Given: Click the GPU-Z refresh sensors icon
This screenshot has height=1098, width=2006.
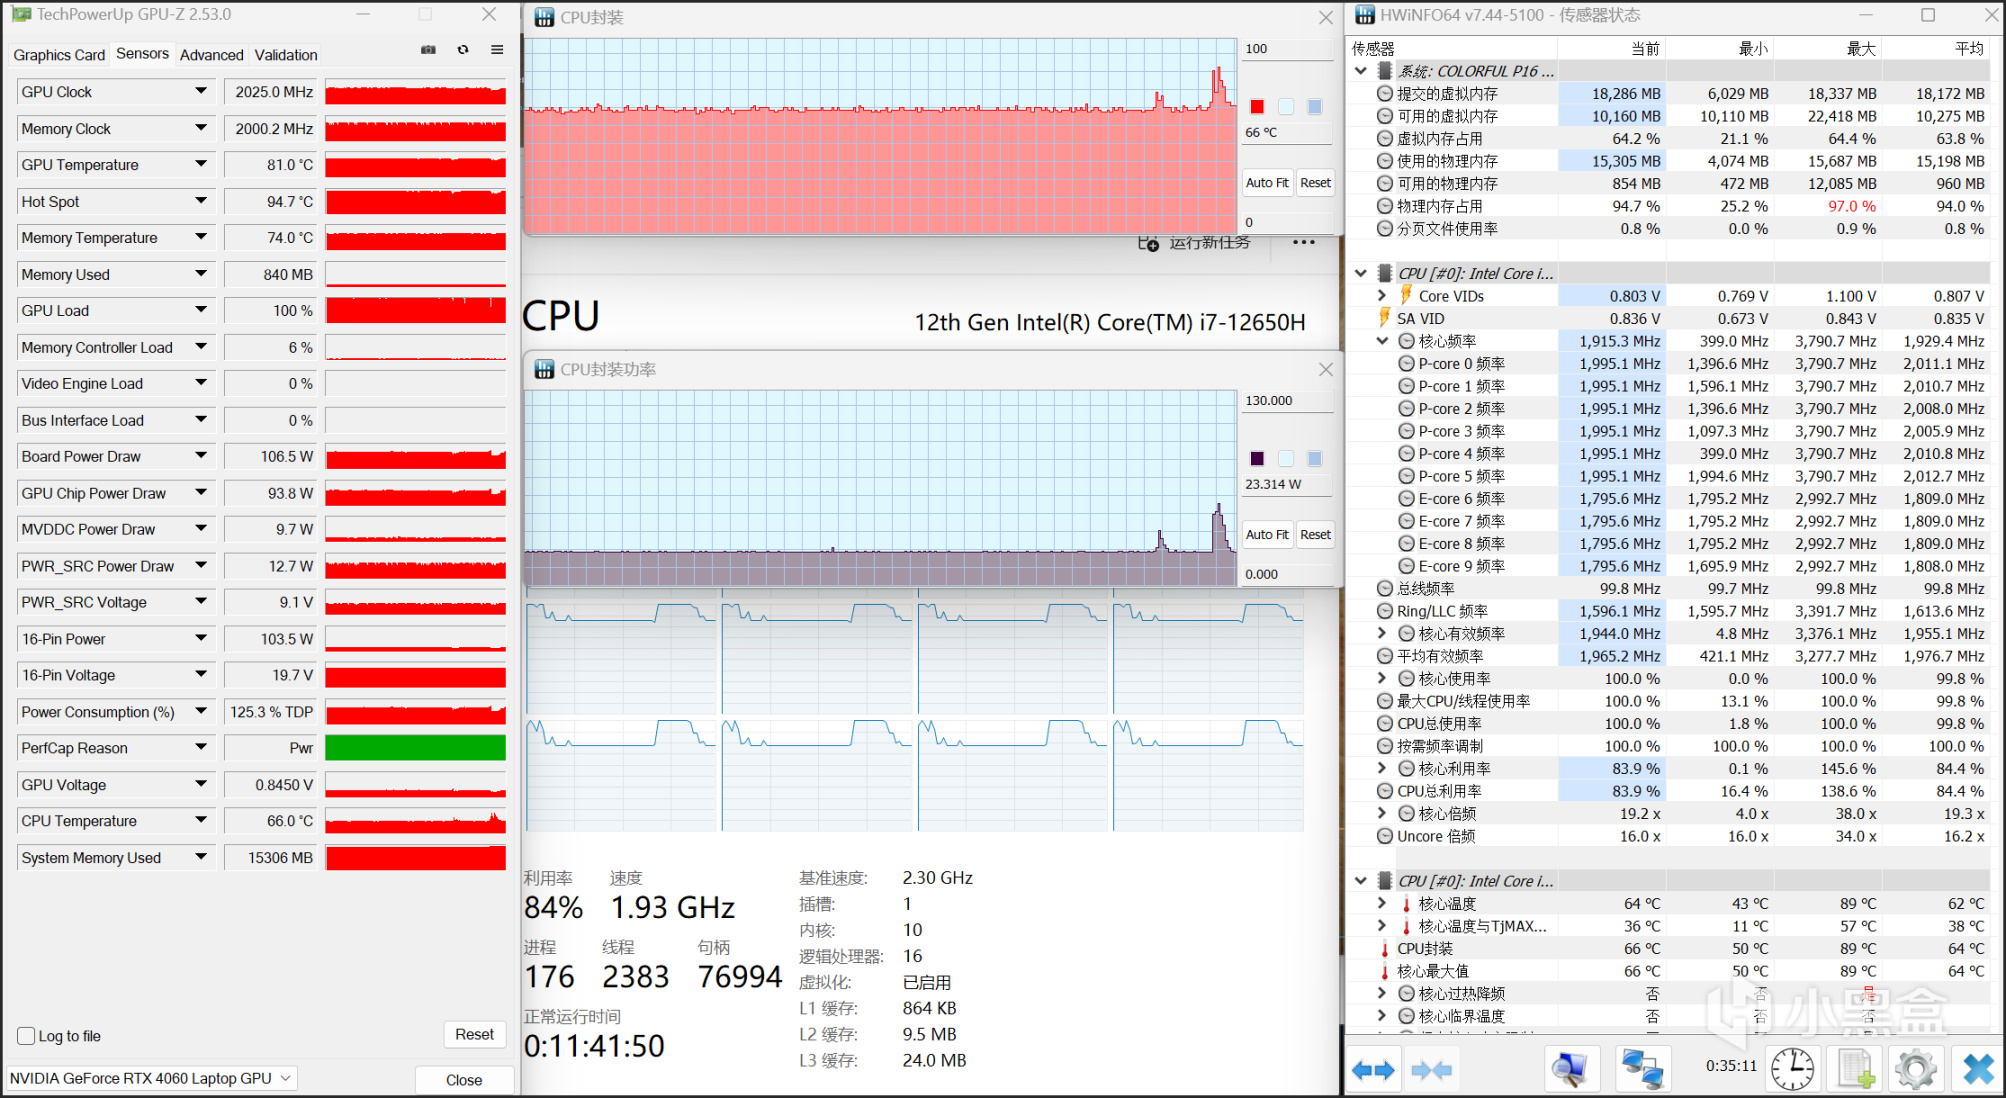Looking at the screenshot, I should [463, 50].
